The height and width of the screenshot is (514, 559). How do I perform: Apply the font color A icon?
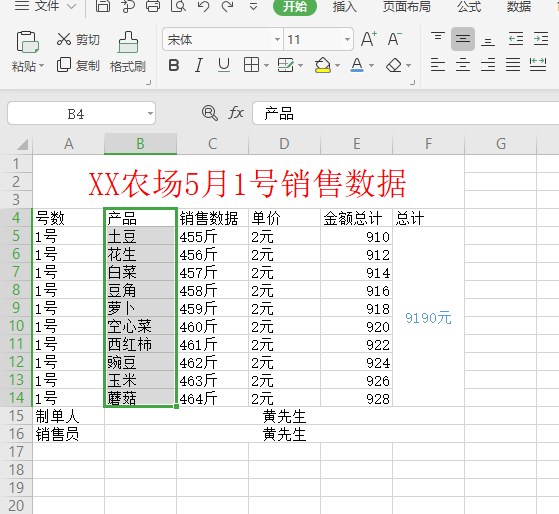point(357,65)
